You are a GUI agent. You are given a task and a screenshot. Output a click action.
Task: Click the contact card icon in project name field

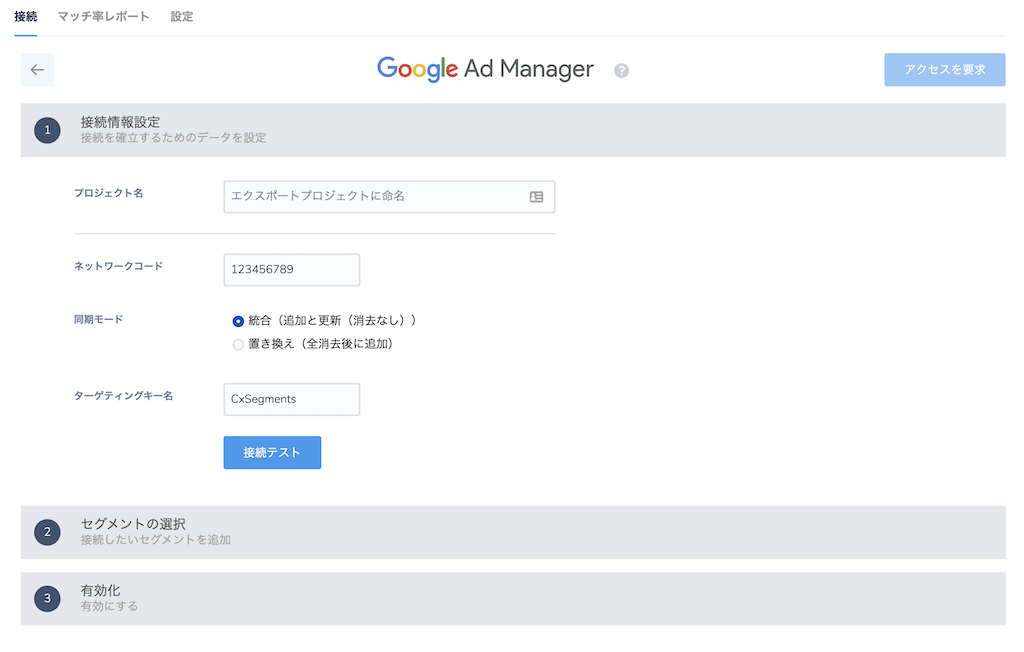click(x=536, y=197)
